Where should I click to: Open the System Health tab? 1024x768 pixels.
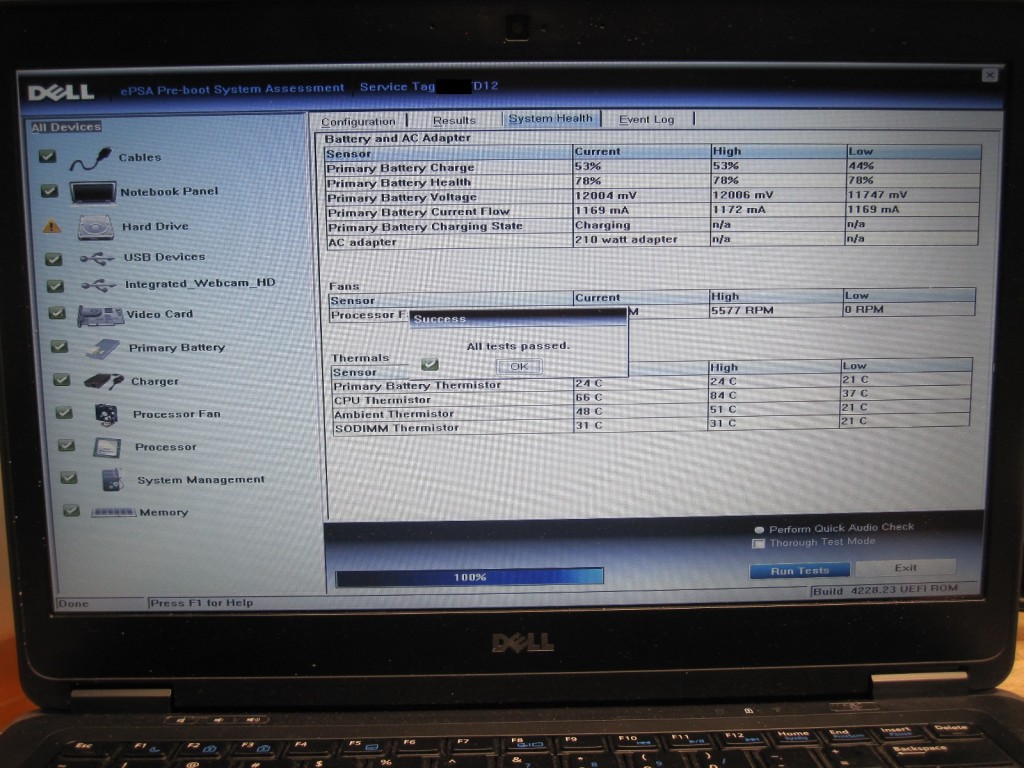(x=551, y=118)
